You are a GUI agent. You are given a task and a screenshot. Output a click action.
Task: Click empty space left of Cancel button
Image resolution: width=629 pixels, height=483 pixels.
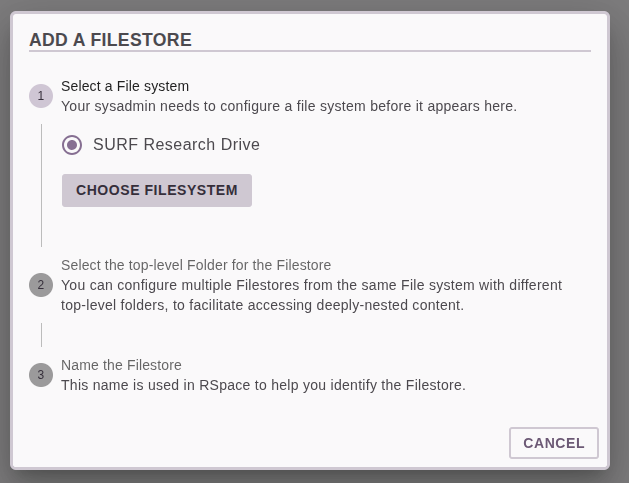click(x=261, y=443)
